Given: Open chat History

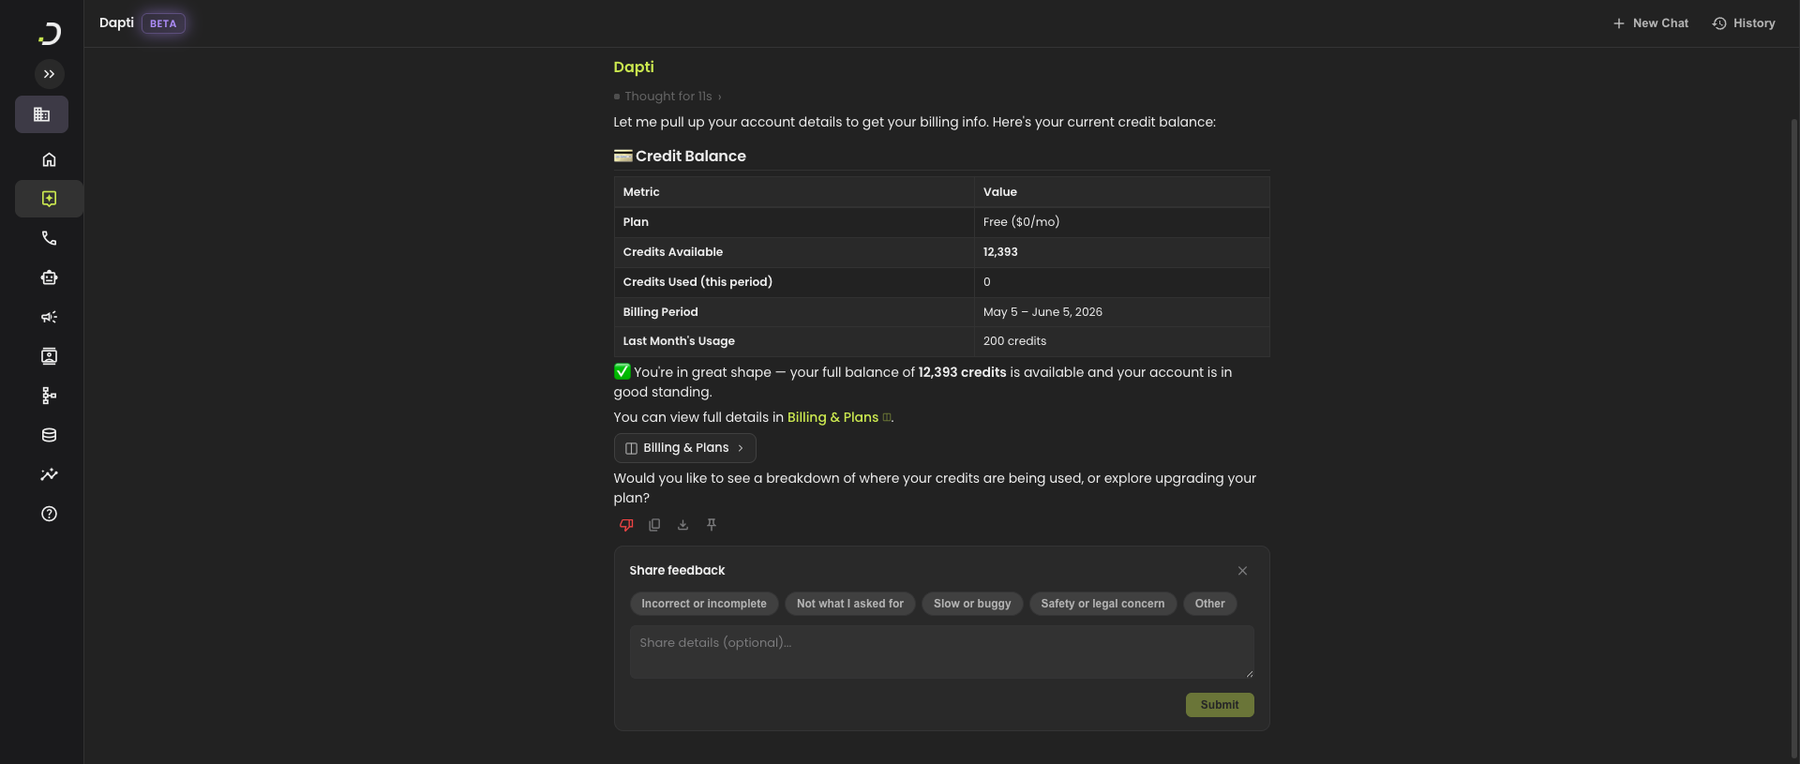Looking at the screenshot, I should pos(1744,23).
